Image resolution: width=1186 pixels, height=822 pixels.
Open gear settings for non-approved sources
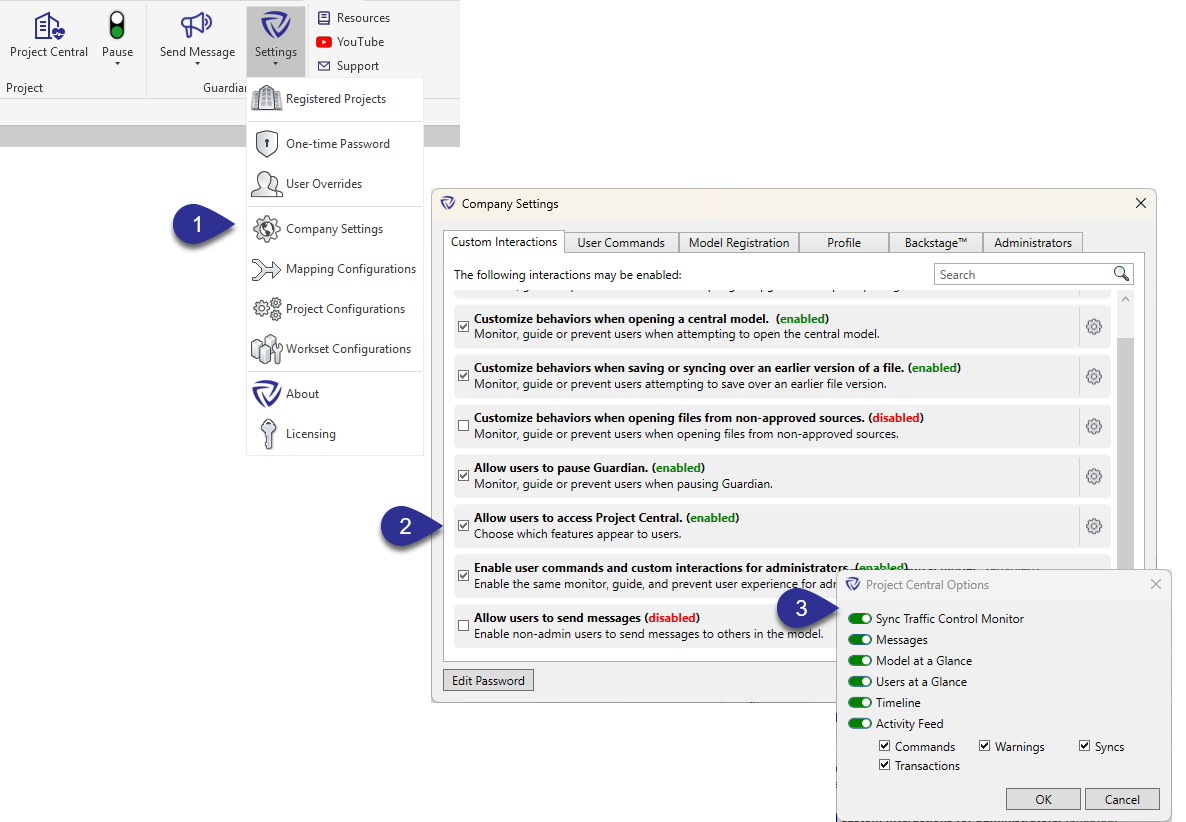[x=1094, y=427]
